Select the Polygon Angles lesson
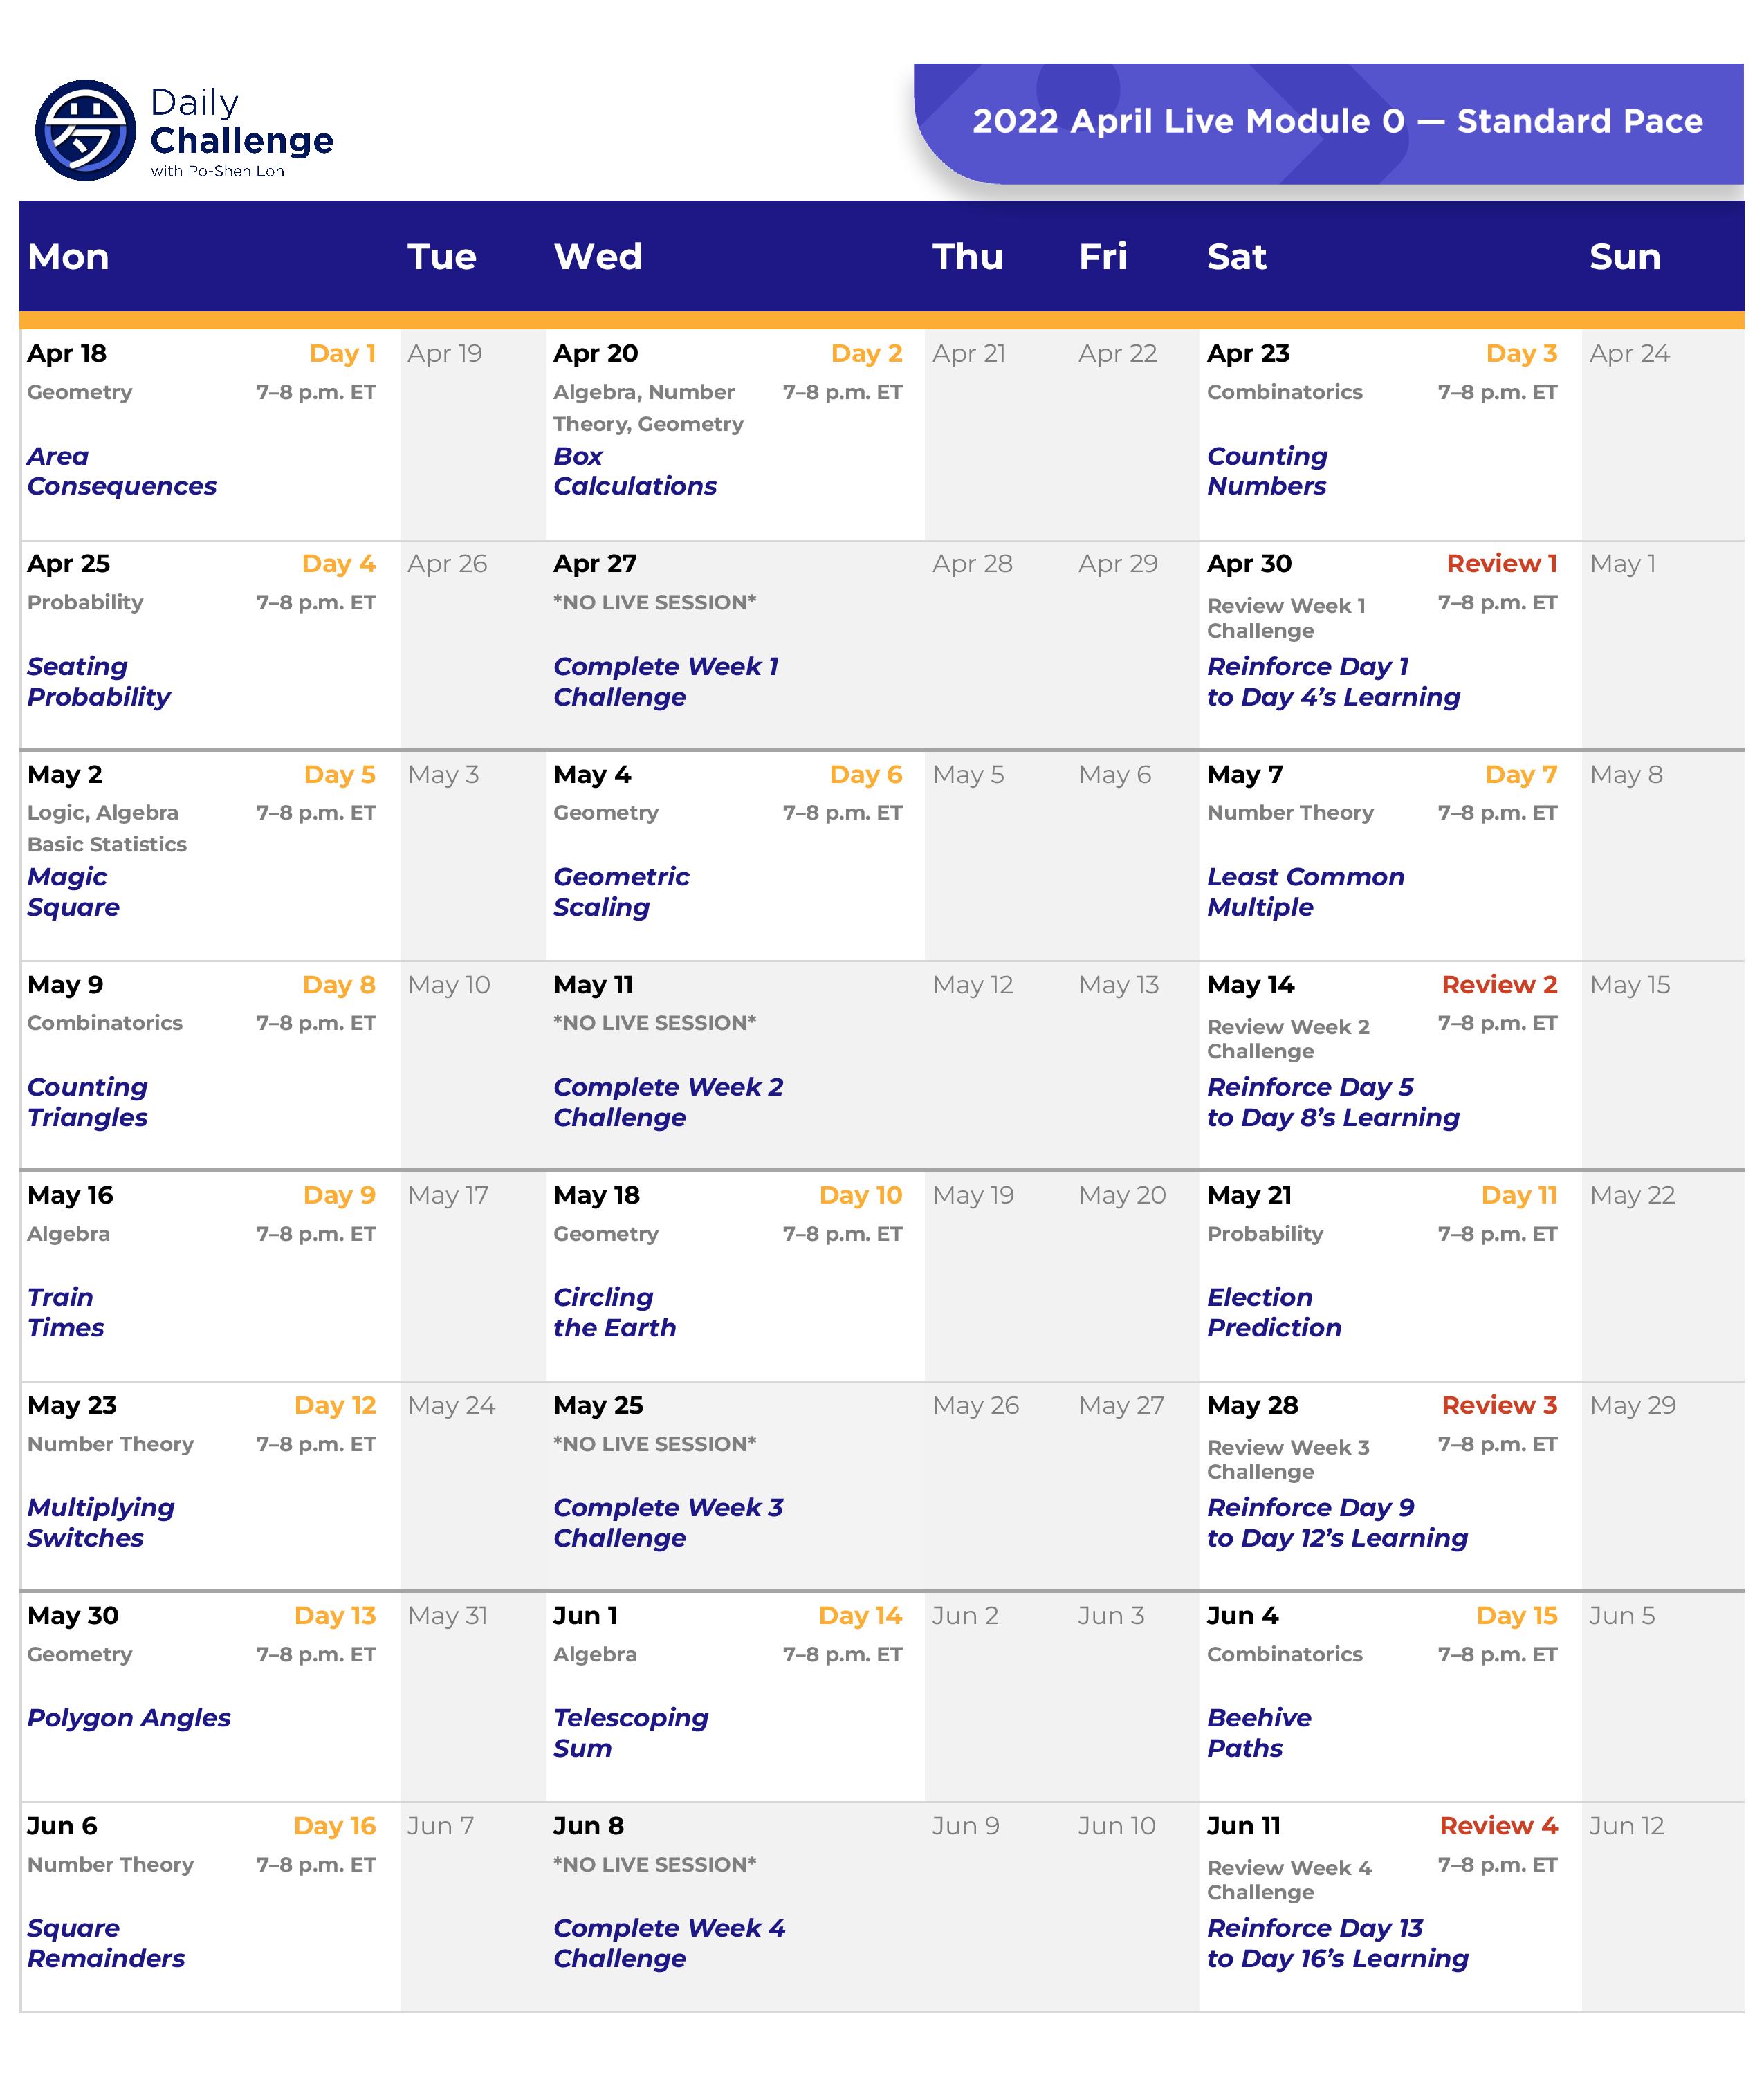This screenshot has height=2075, width=1764. 128,1718
